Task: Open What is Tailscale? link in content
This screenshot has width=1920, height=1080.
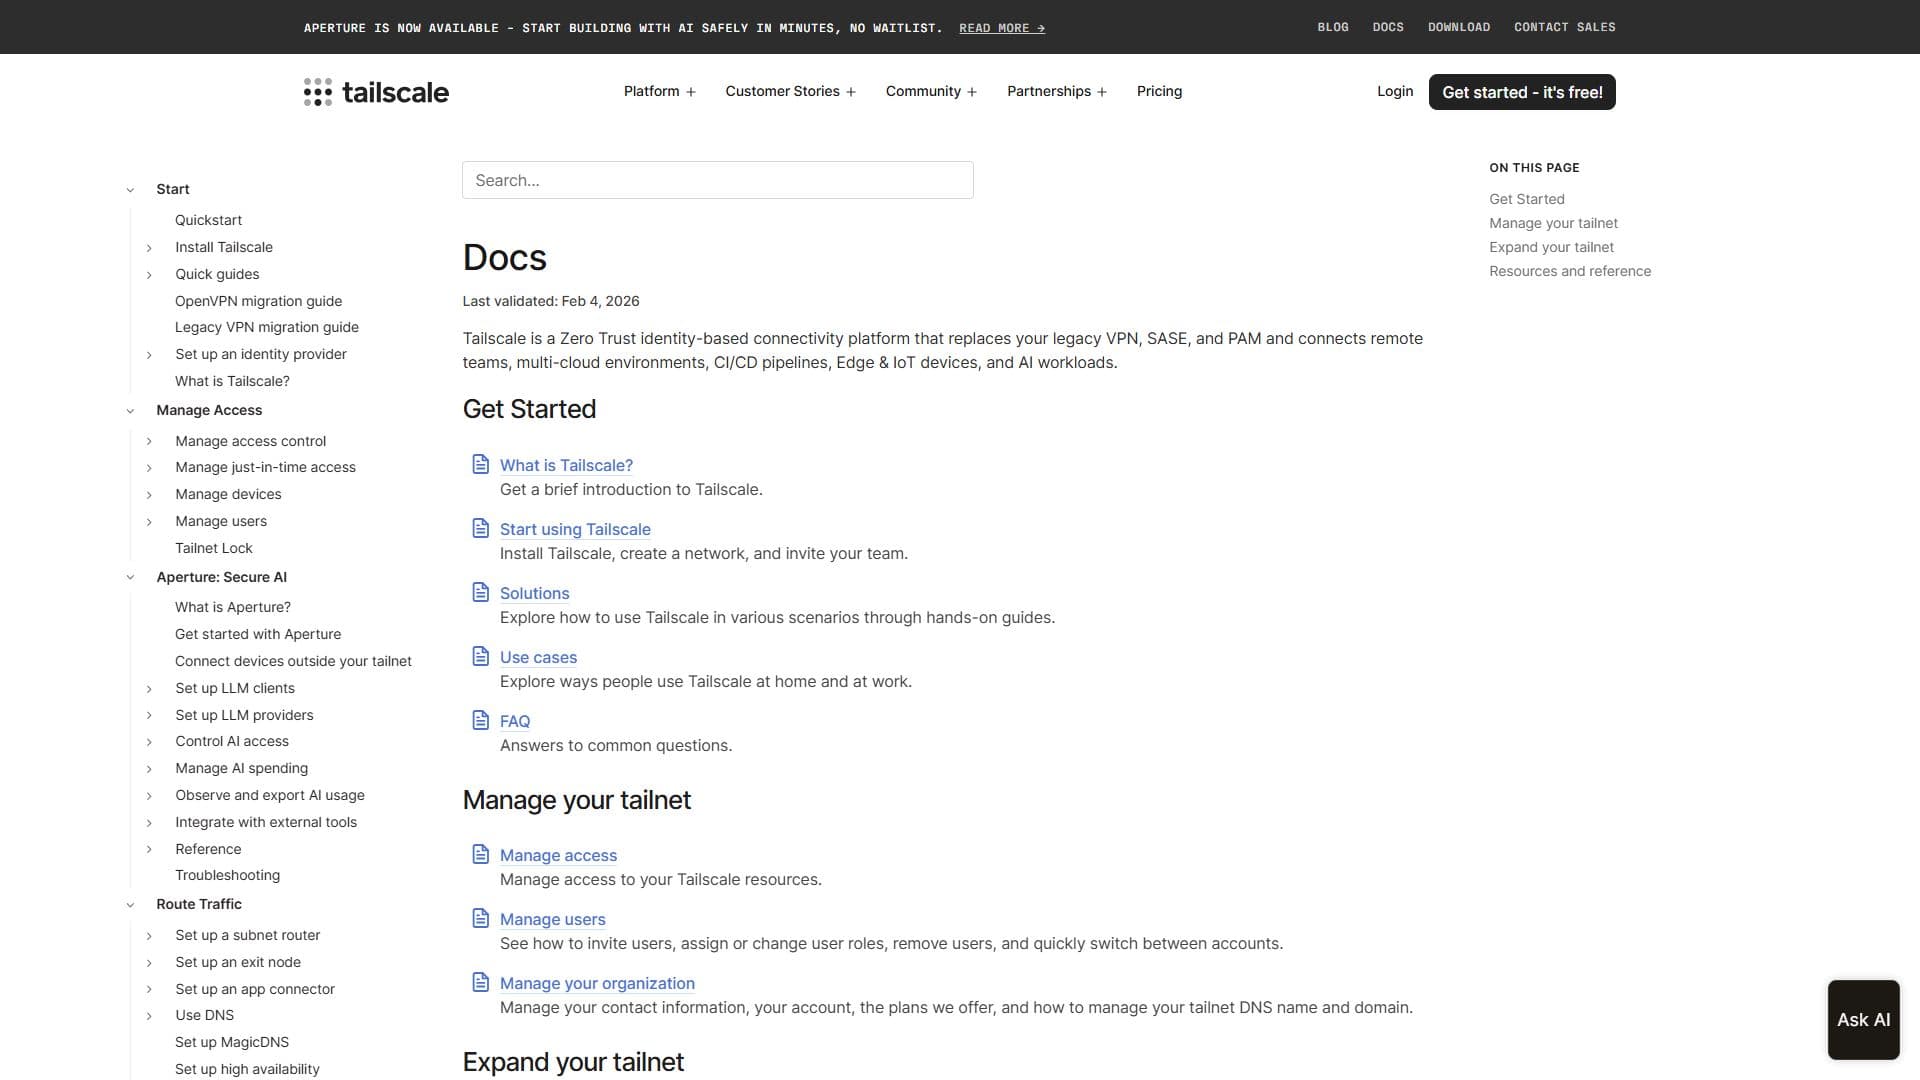Action: (566, 465)
